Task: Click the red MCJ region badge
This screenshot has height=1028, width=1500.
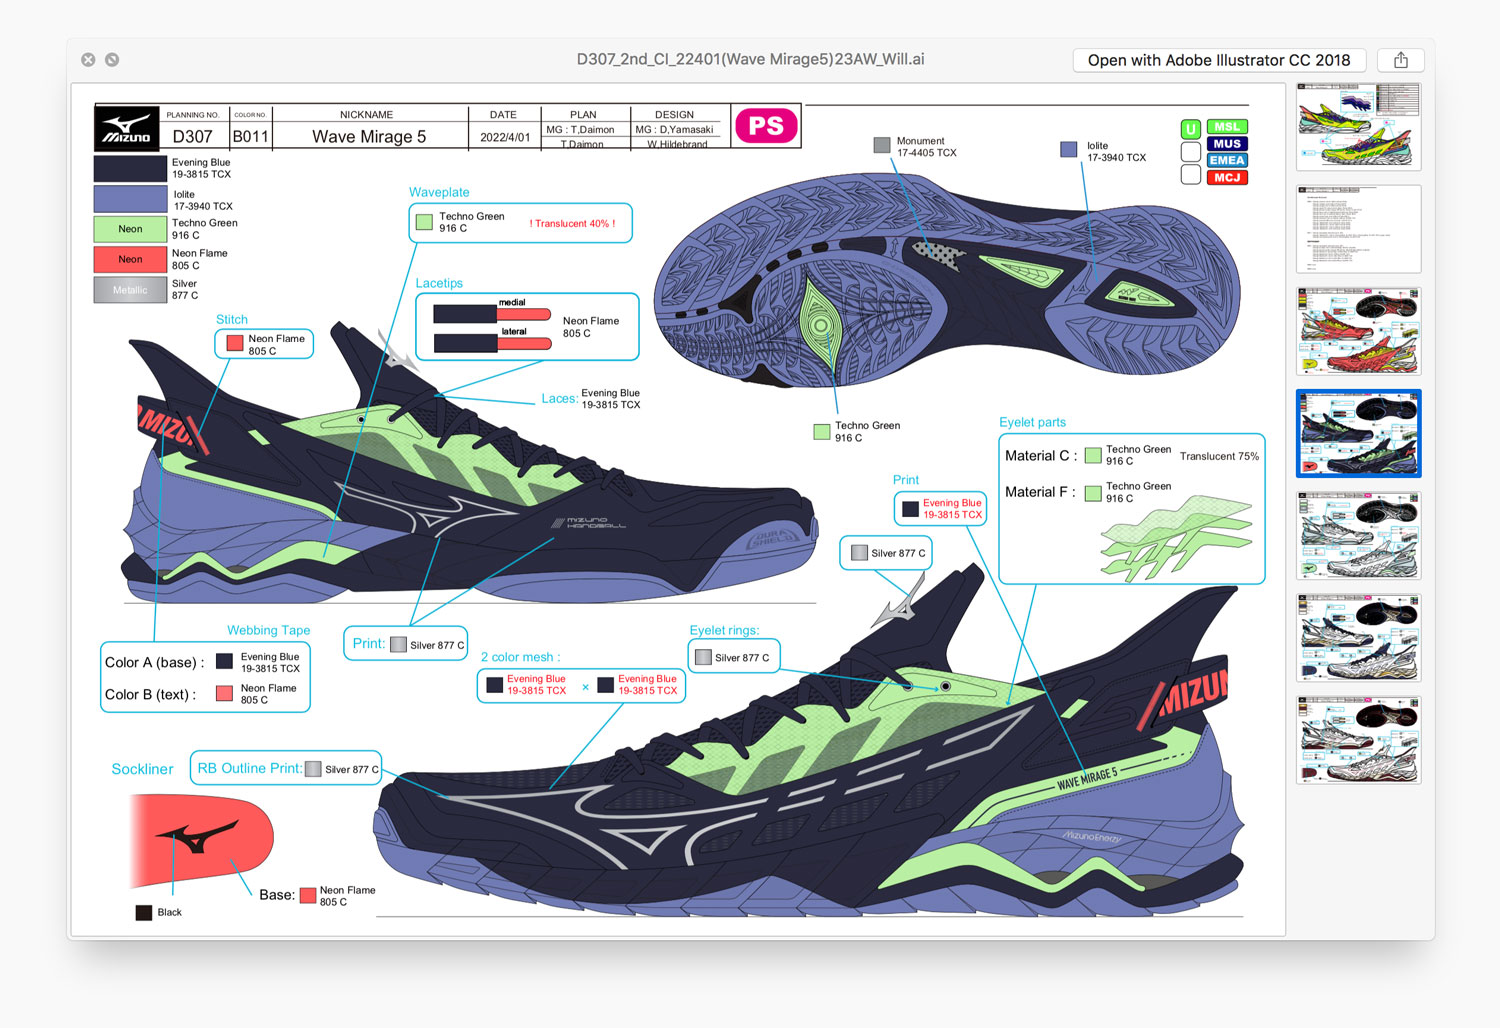Action: pyautogui.click(x=1227, y=178)
